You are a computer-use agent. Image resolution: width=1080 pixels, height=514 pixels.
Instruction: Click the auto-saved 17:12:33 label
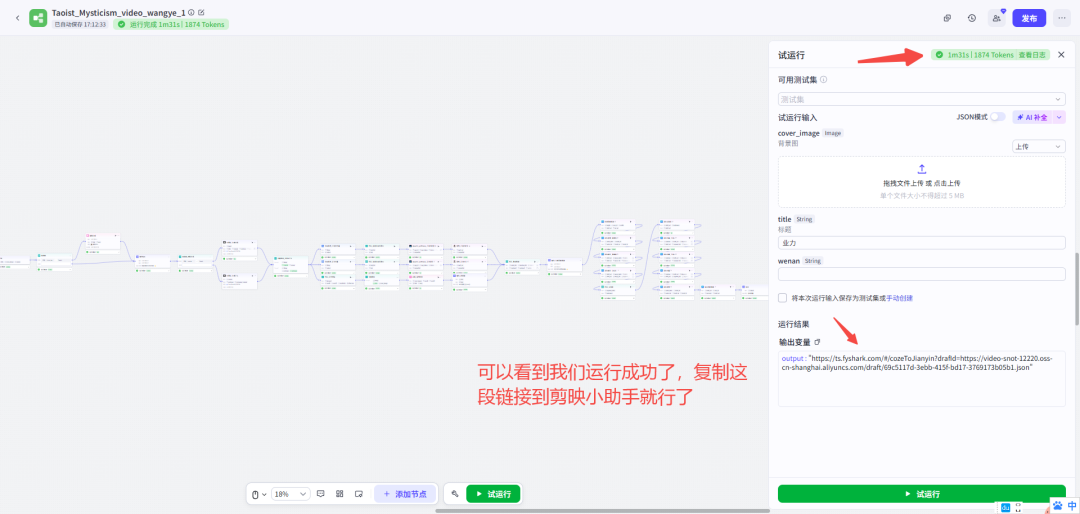pyautogui.click(x=81, y=24)
